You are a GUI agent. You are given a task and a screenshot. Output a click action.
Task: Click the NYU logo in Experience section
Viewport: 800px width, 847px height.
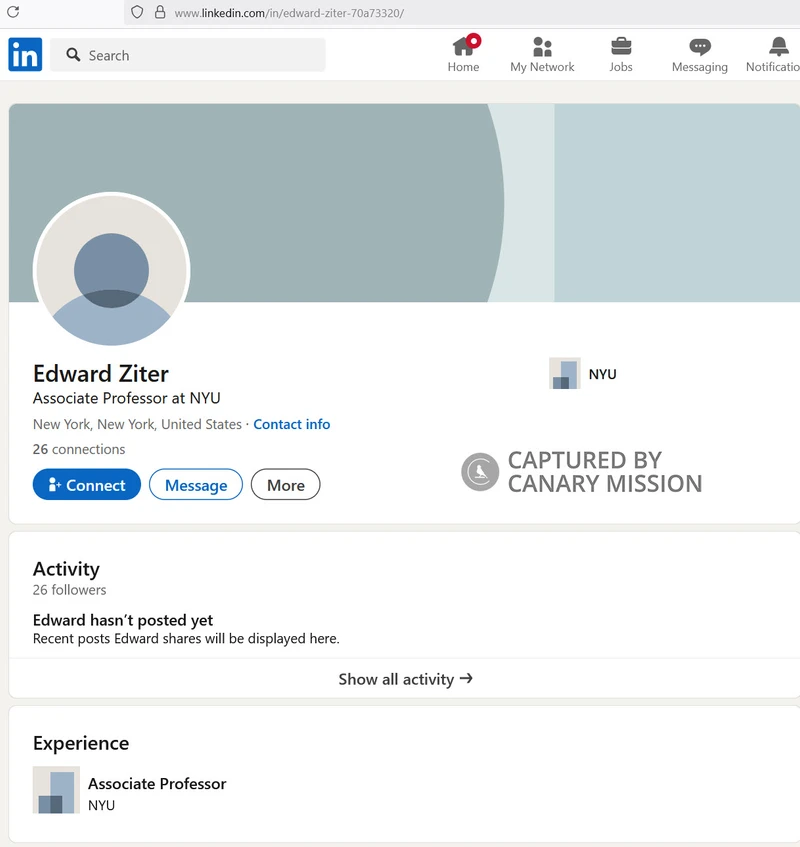pyautogui.click(x=56, y=790)
